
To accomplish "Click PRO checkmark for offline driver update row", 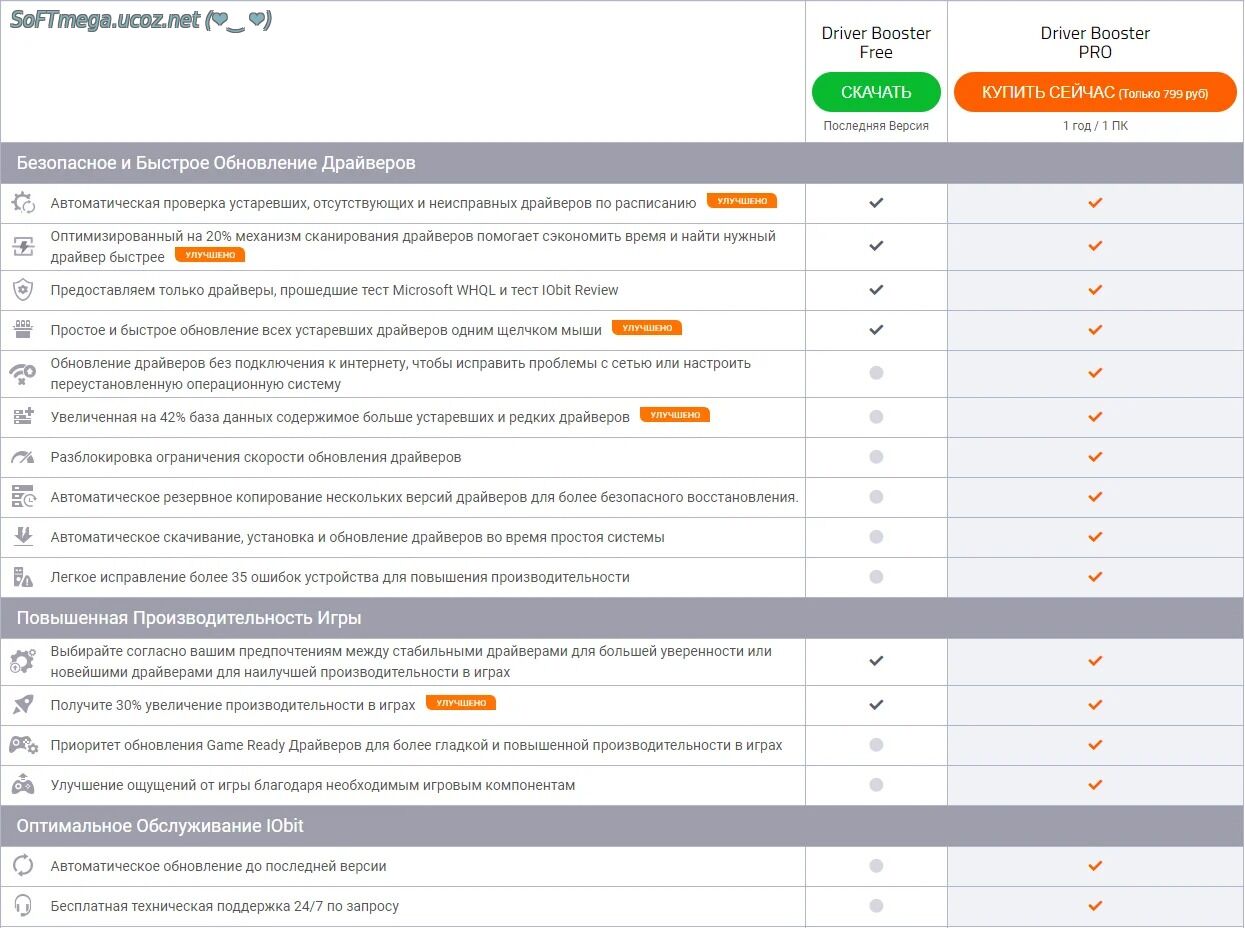I will pyautogui.click(x=1095, y=373).
